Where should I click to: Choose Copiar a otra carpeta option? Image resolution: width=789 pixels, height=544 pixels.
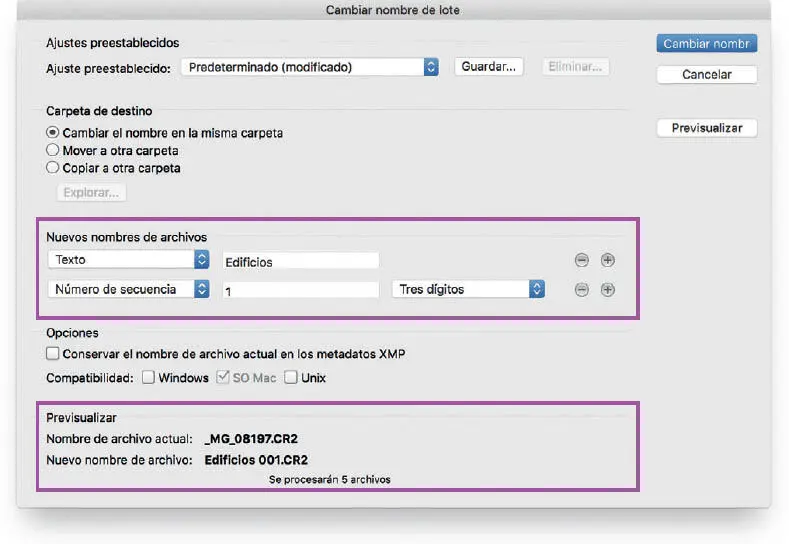pos(53,169)
